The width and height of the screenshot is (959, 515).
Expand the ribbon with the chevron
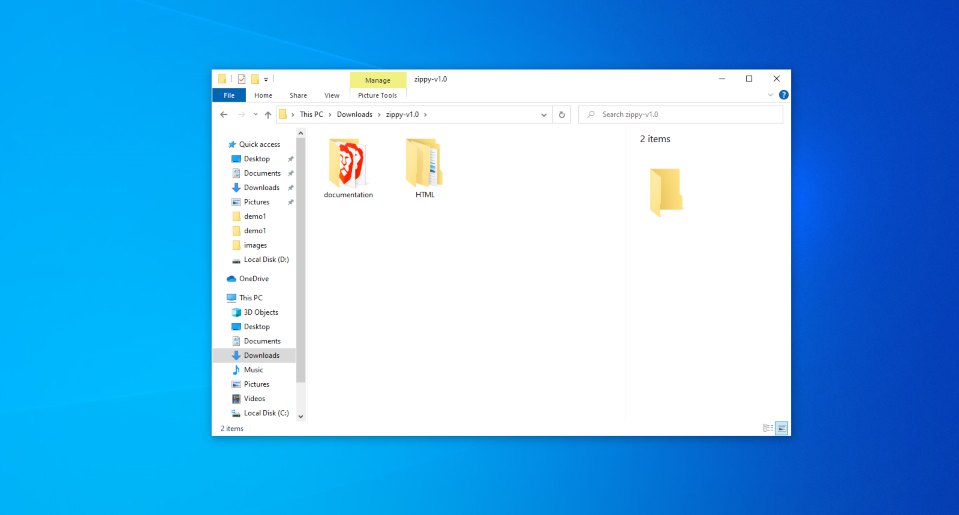click(x=770, y=95)
